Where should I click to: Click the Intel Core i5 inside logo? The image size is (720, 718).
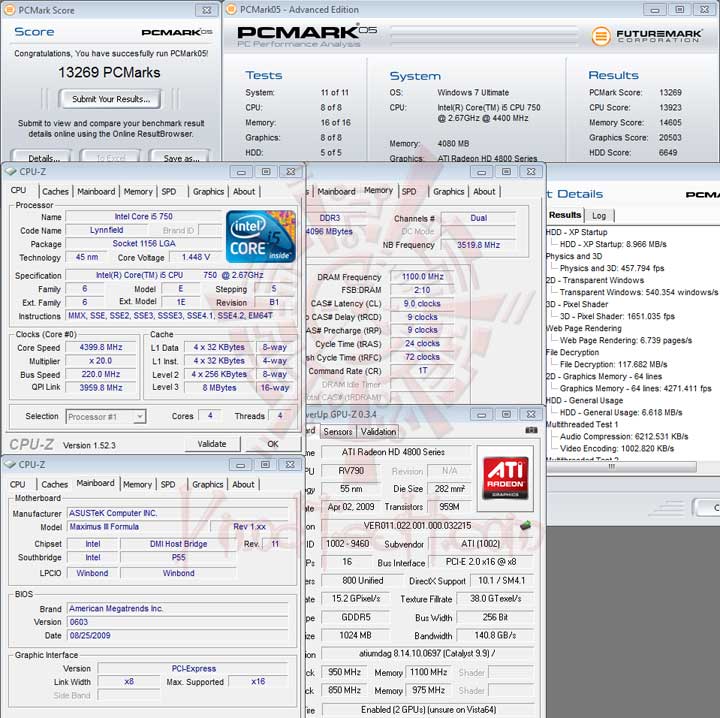pyautogui.click(x=260, y=236)
